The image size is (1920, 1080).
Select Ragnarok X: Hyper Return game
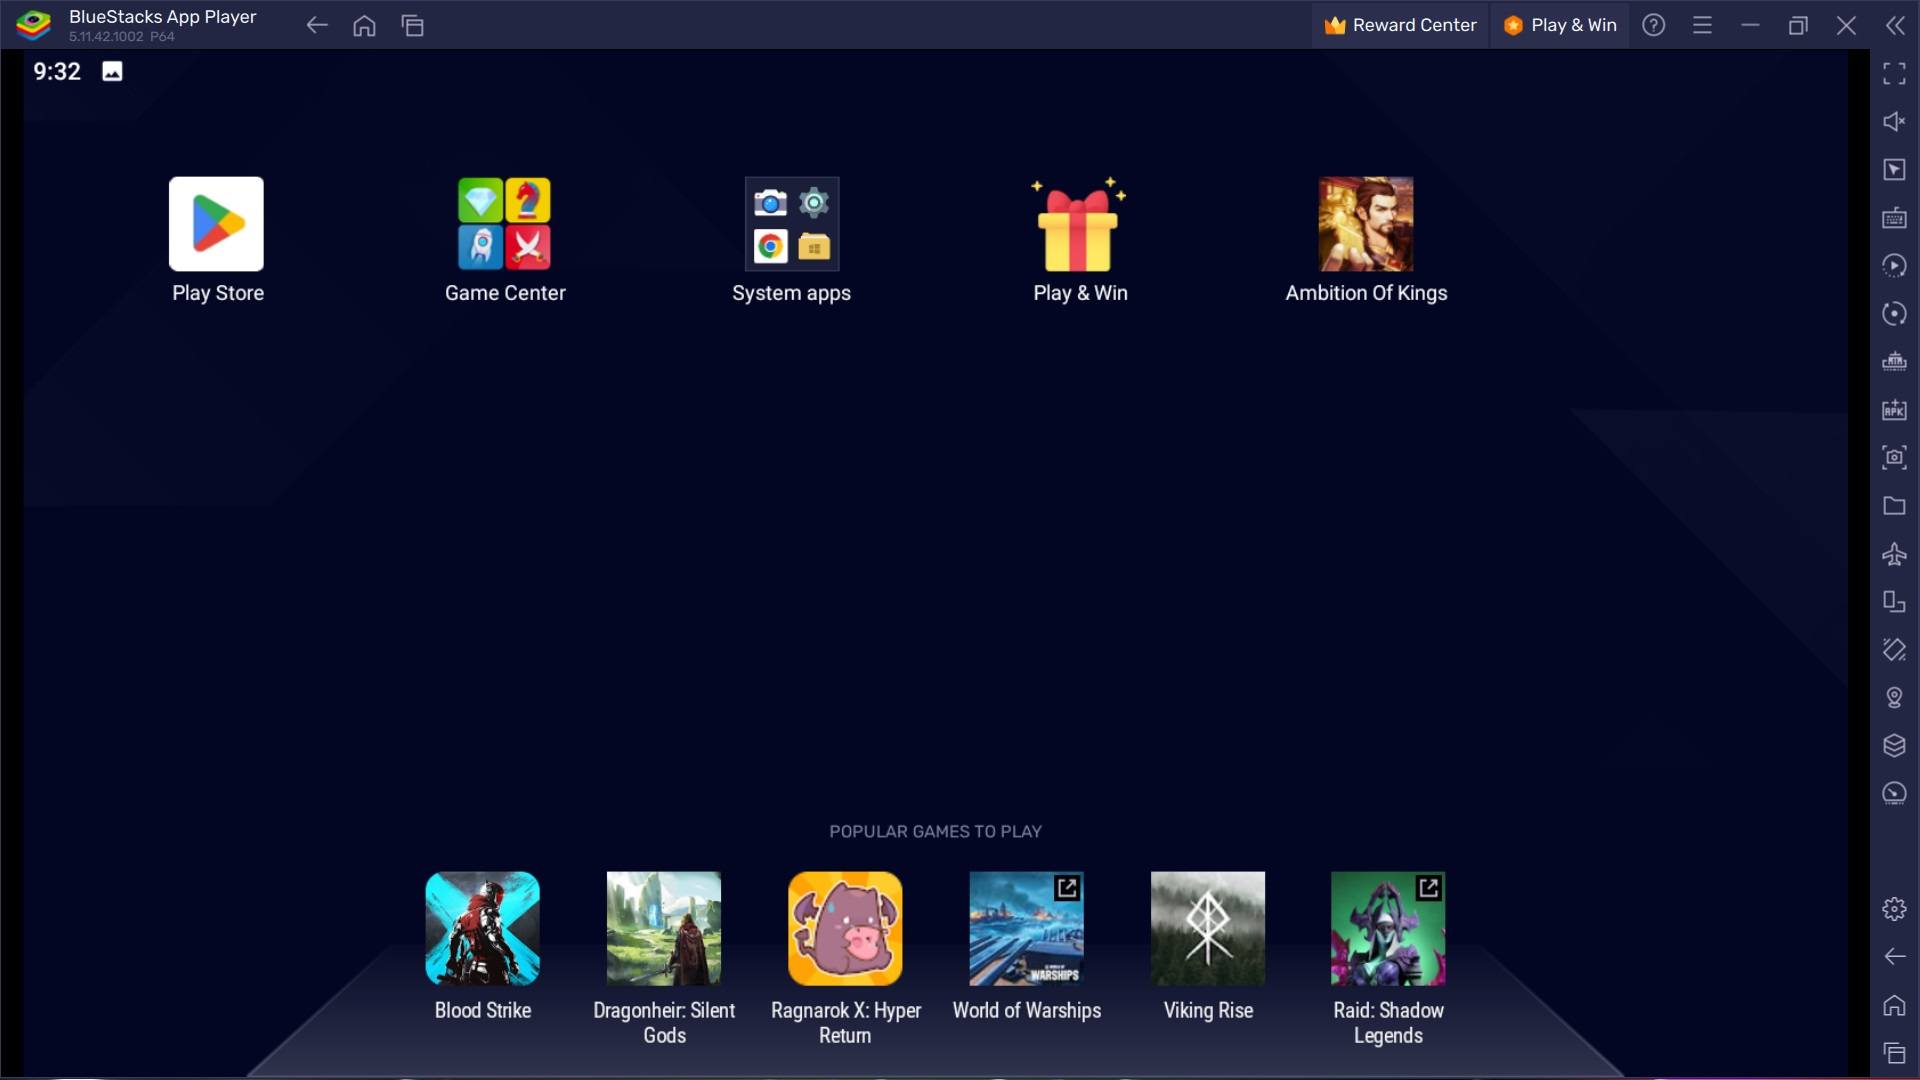click(845, 928)
